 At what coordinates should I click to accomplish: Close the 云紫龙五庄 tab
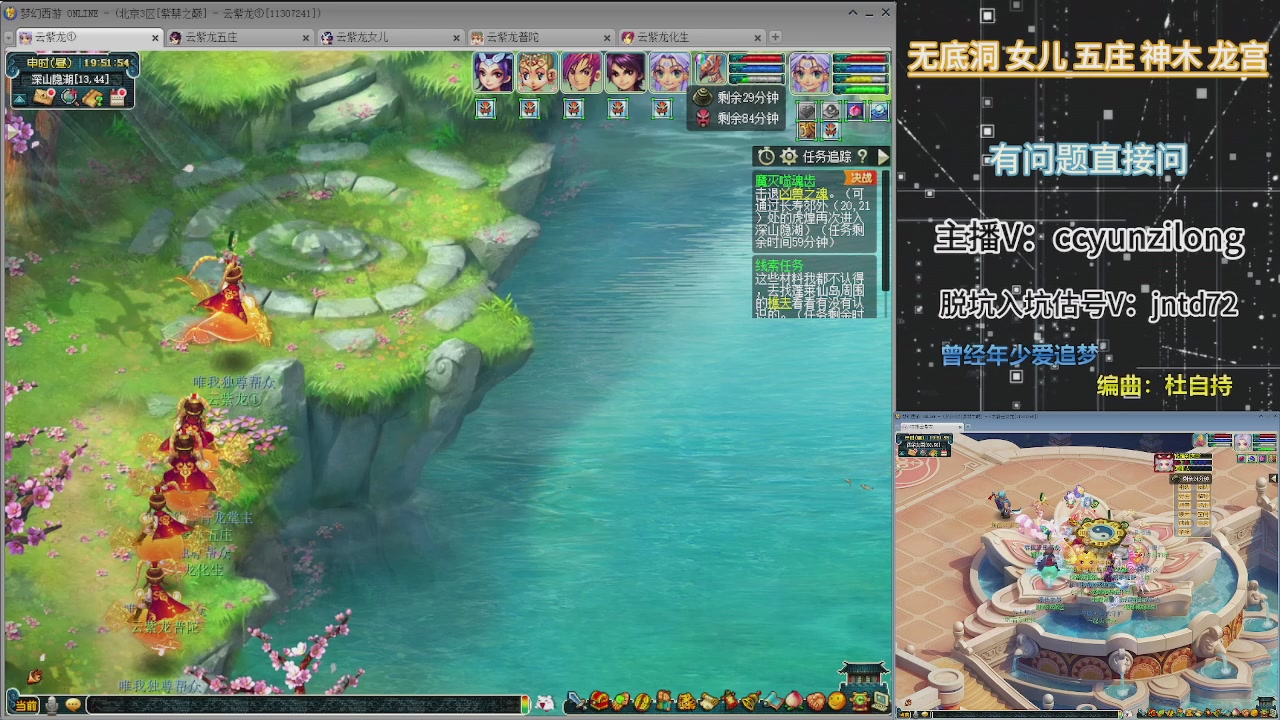point(306,38)
